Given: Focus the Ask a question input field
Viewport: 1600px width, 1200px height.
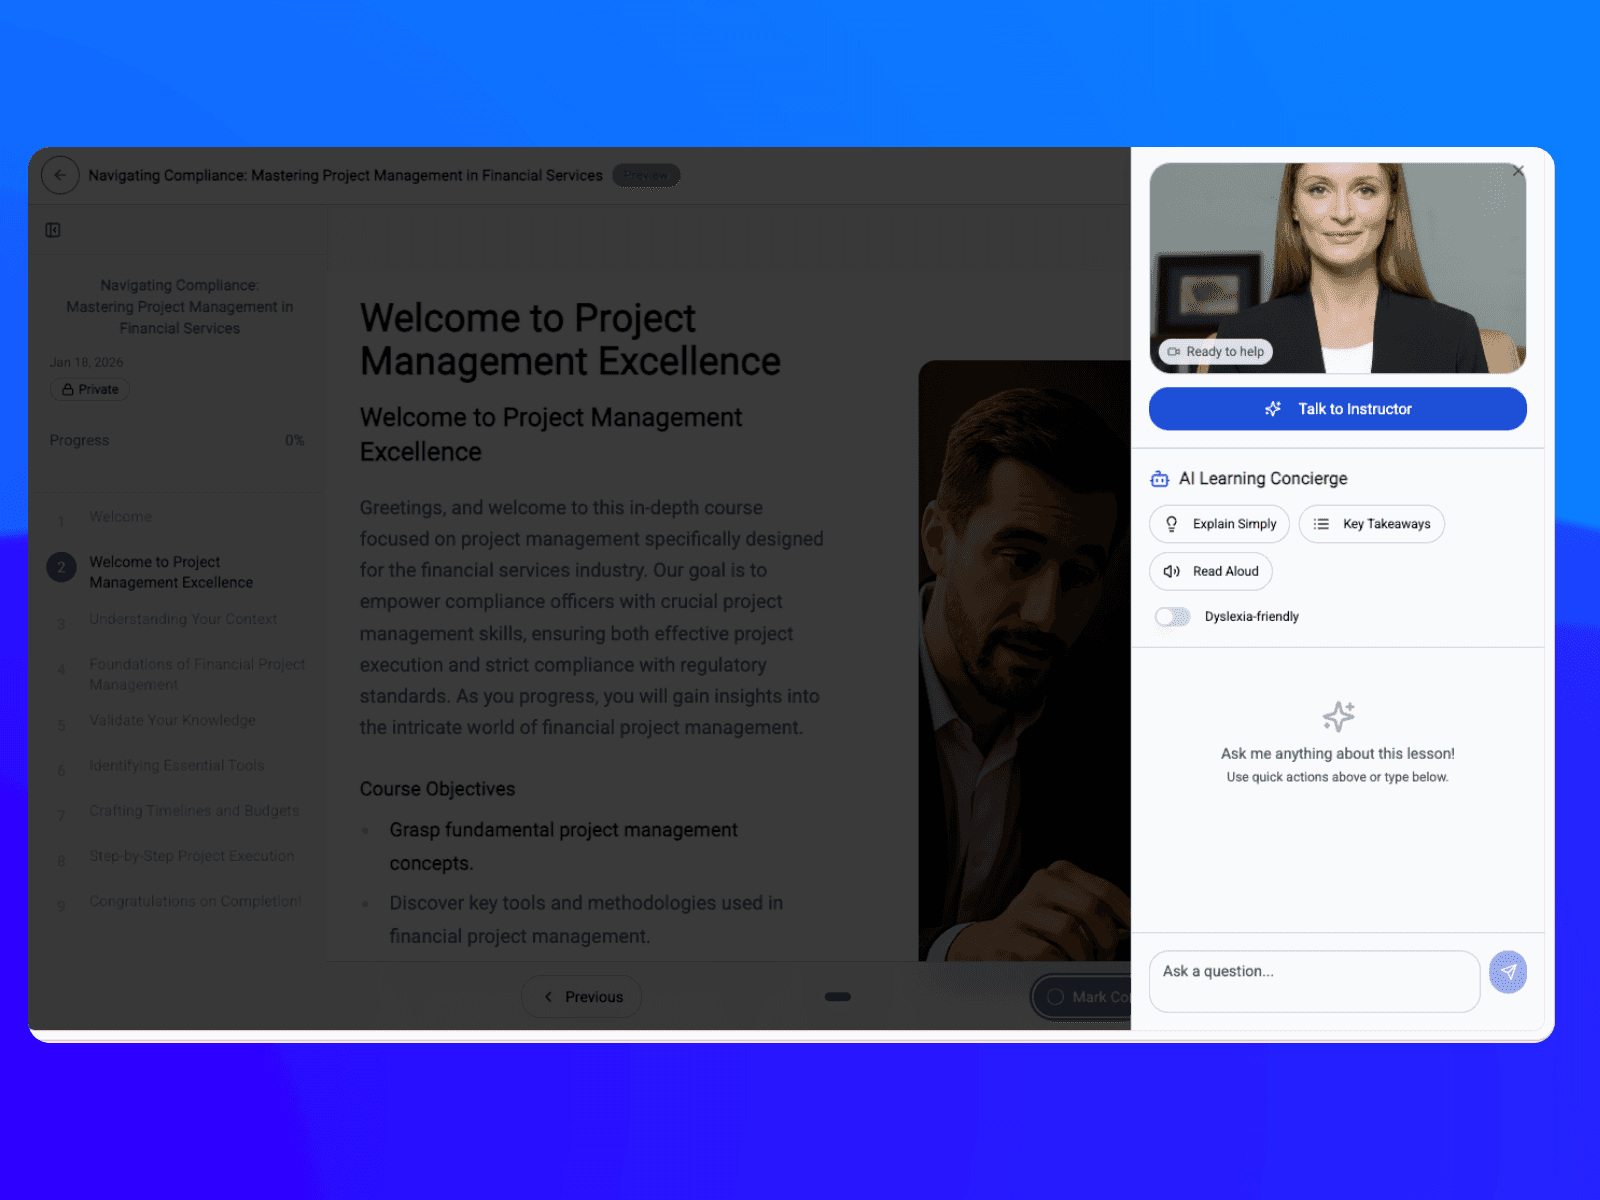Looking at the screenshot, I should (1314, 981).
